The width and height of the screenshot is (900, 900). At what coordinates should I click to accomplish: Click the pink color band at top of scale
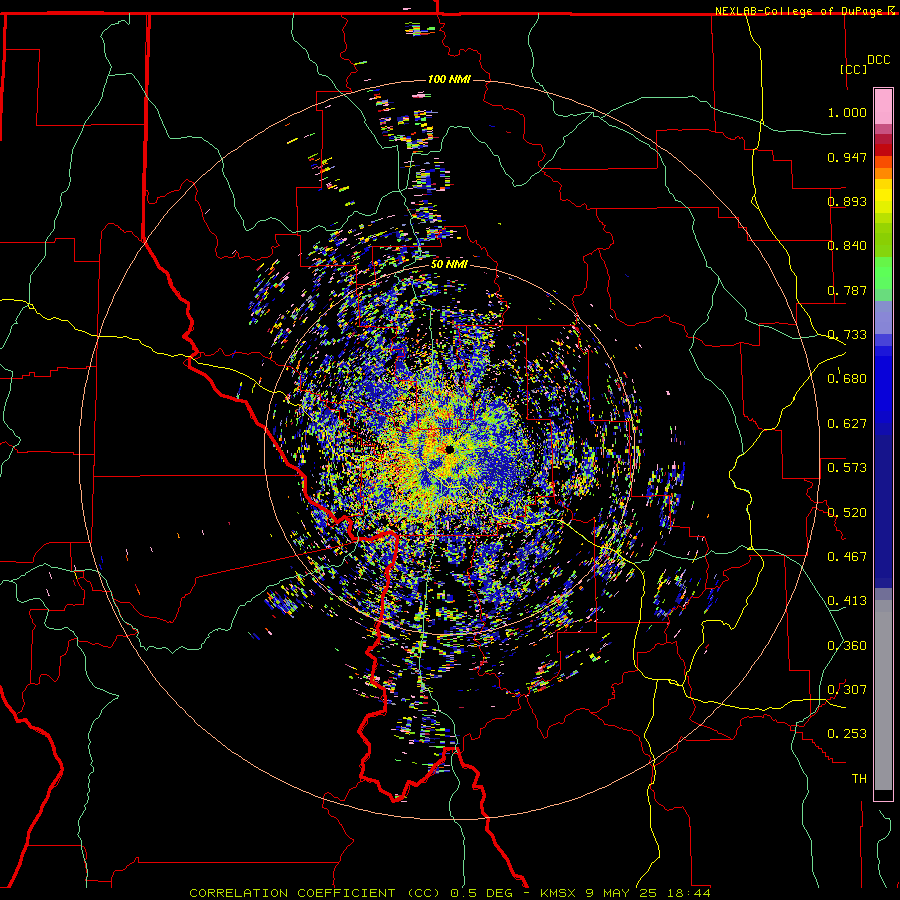tap(883, 106)
